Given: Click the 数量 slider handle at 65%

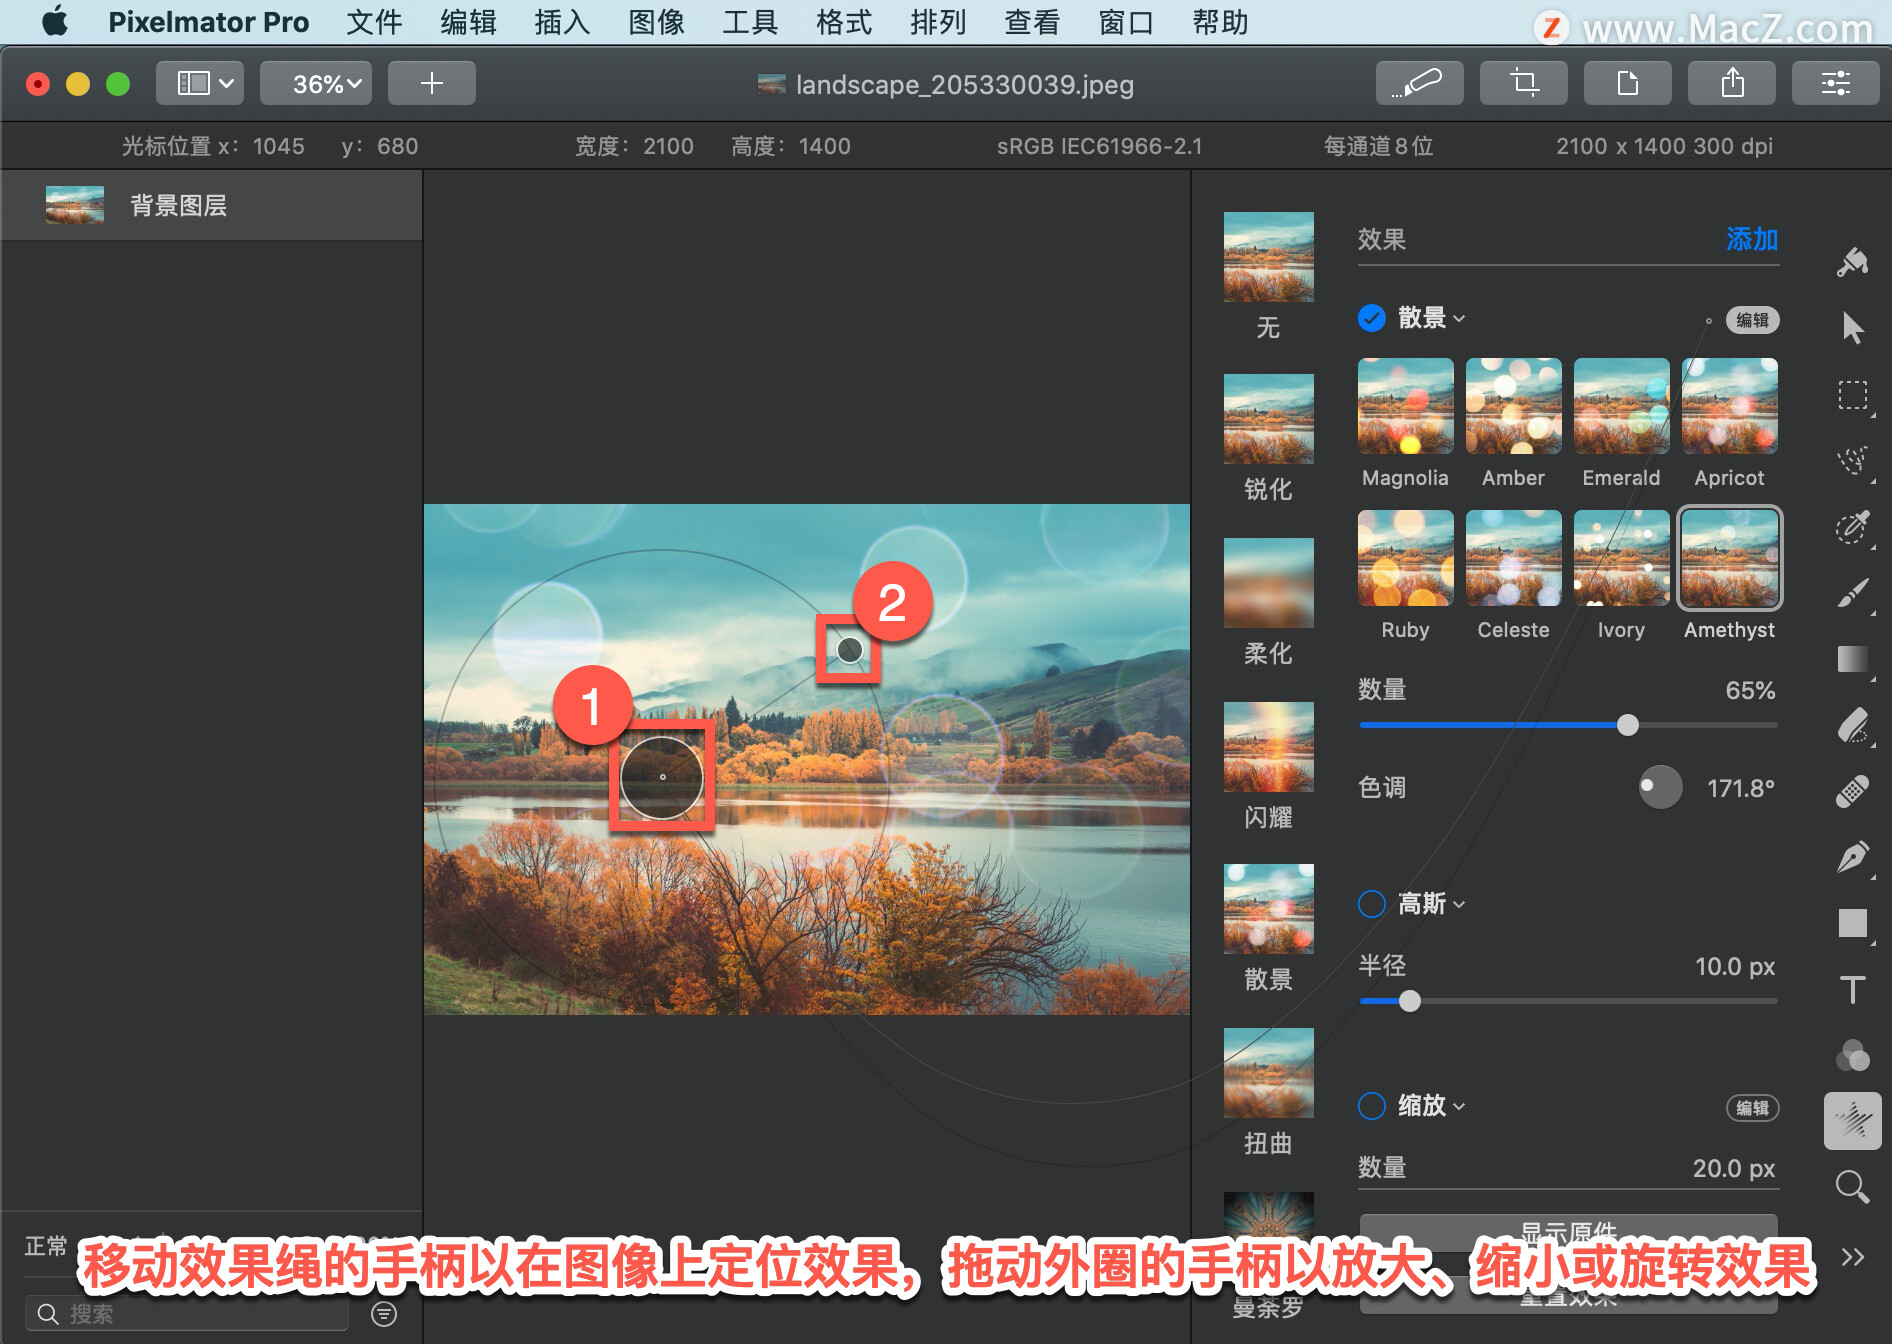Looking at the screenshot, I should click(1628, 725).
